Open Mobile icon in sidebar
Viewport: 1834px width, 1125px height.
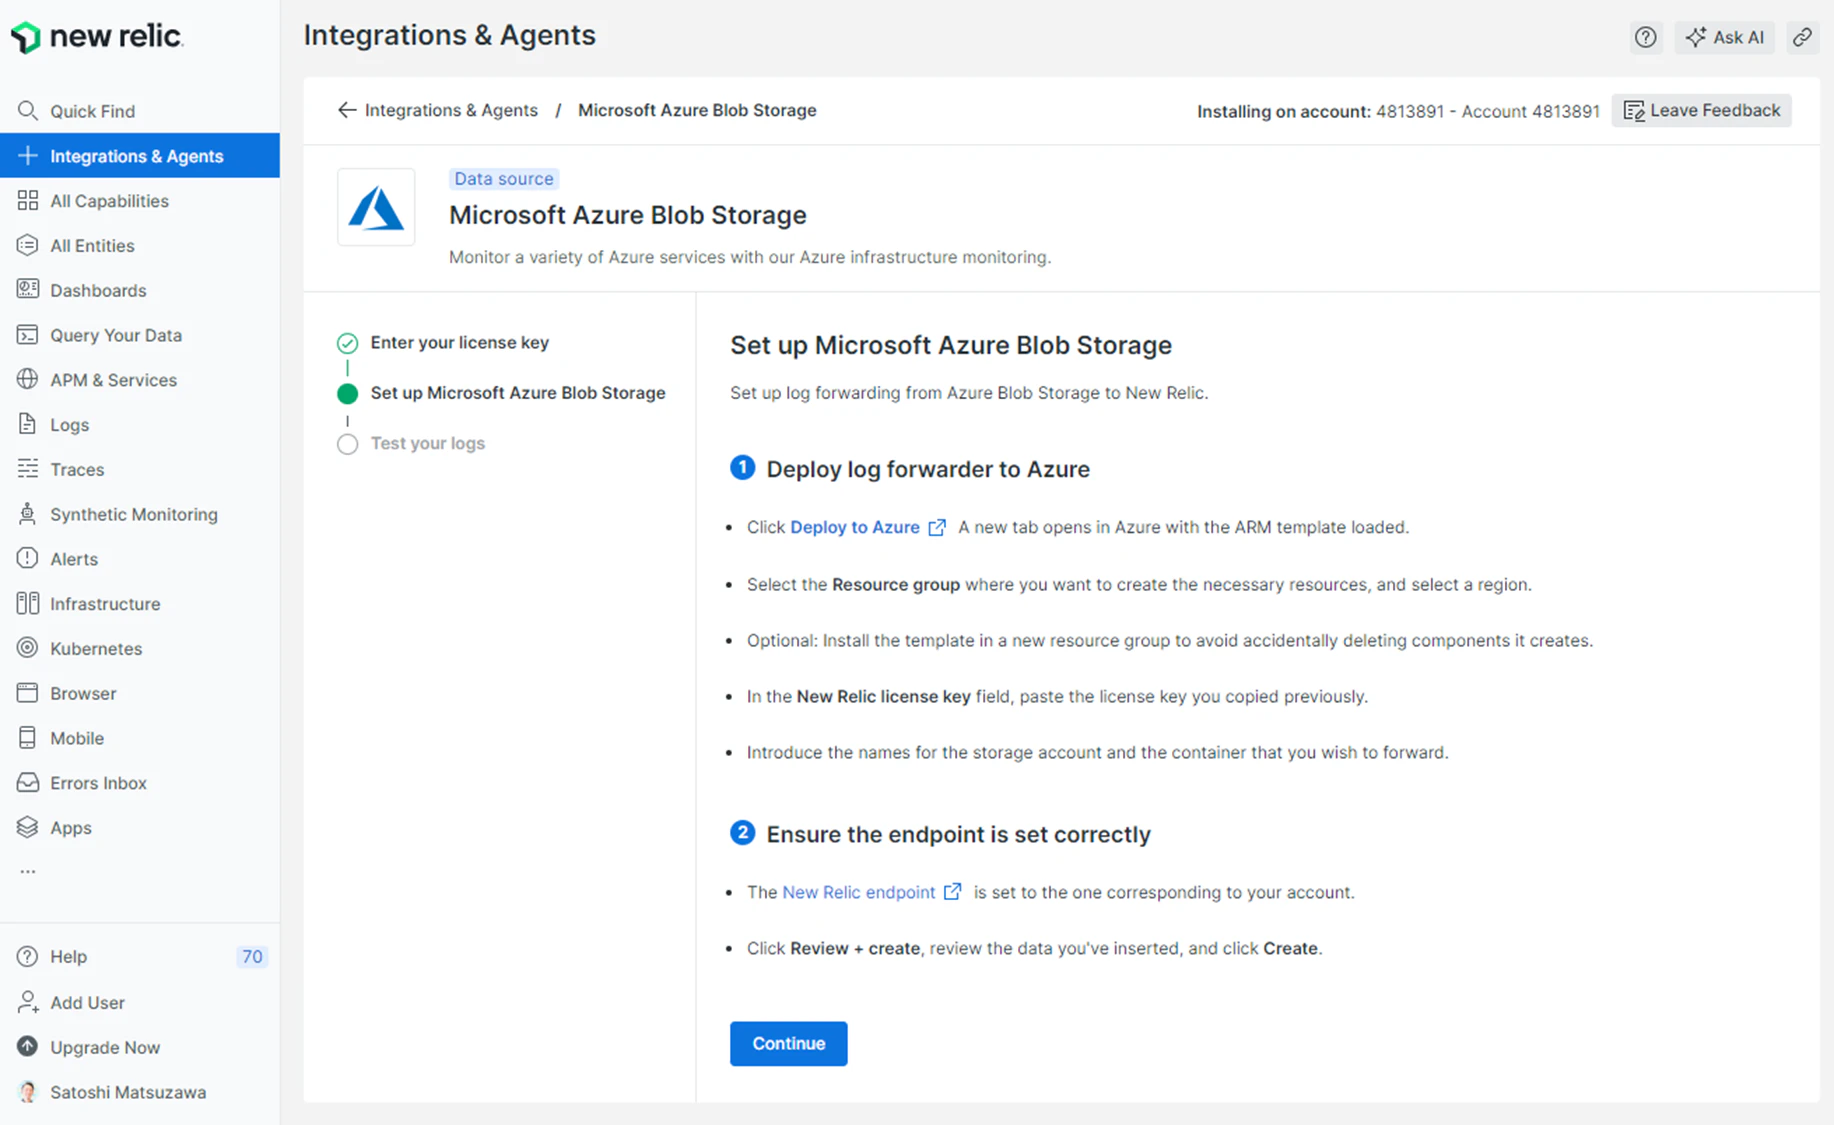[x=27, y=738]
